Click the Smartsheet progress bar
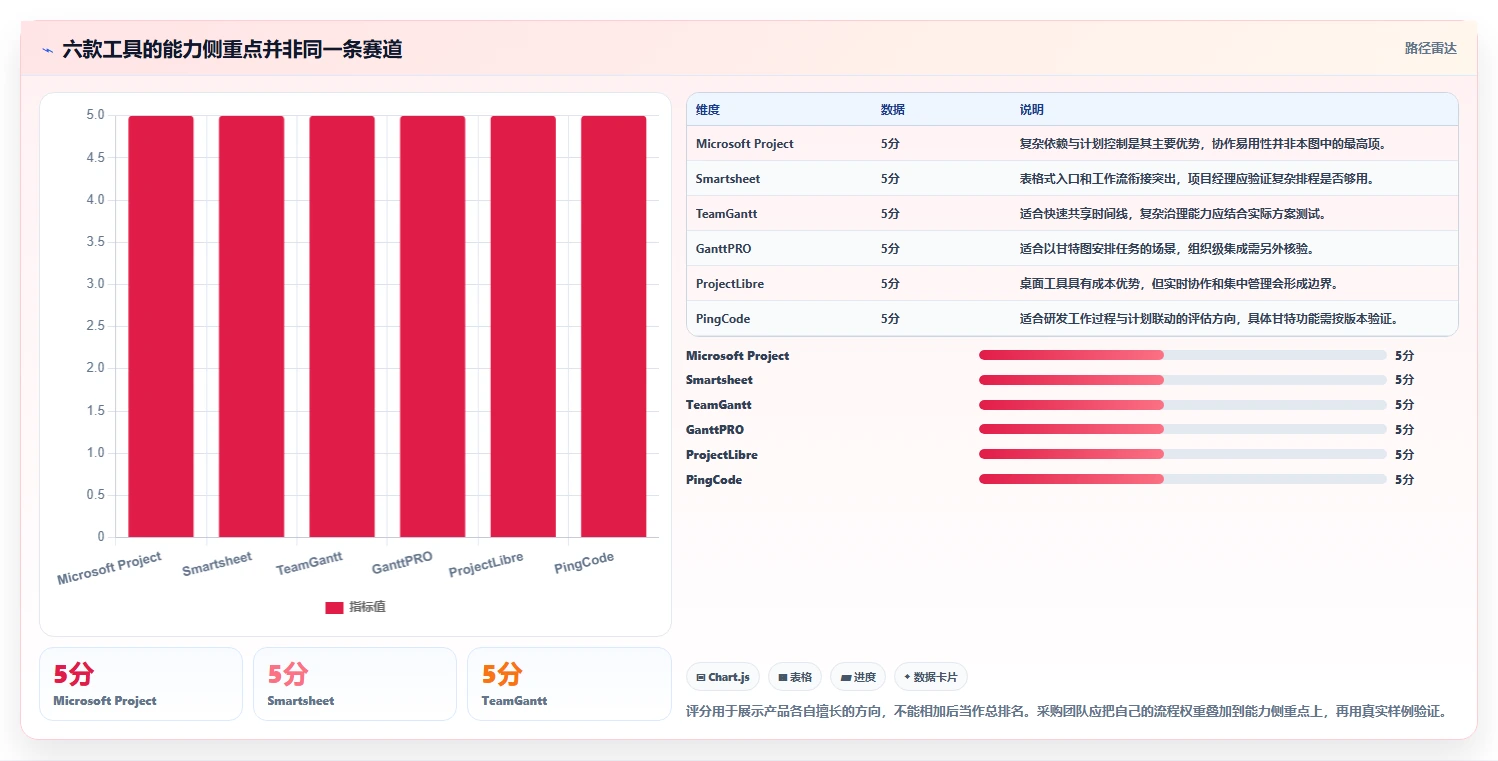This screenshot has width=1498, height=761. (x=1183, y=380)
